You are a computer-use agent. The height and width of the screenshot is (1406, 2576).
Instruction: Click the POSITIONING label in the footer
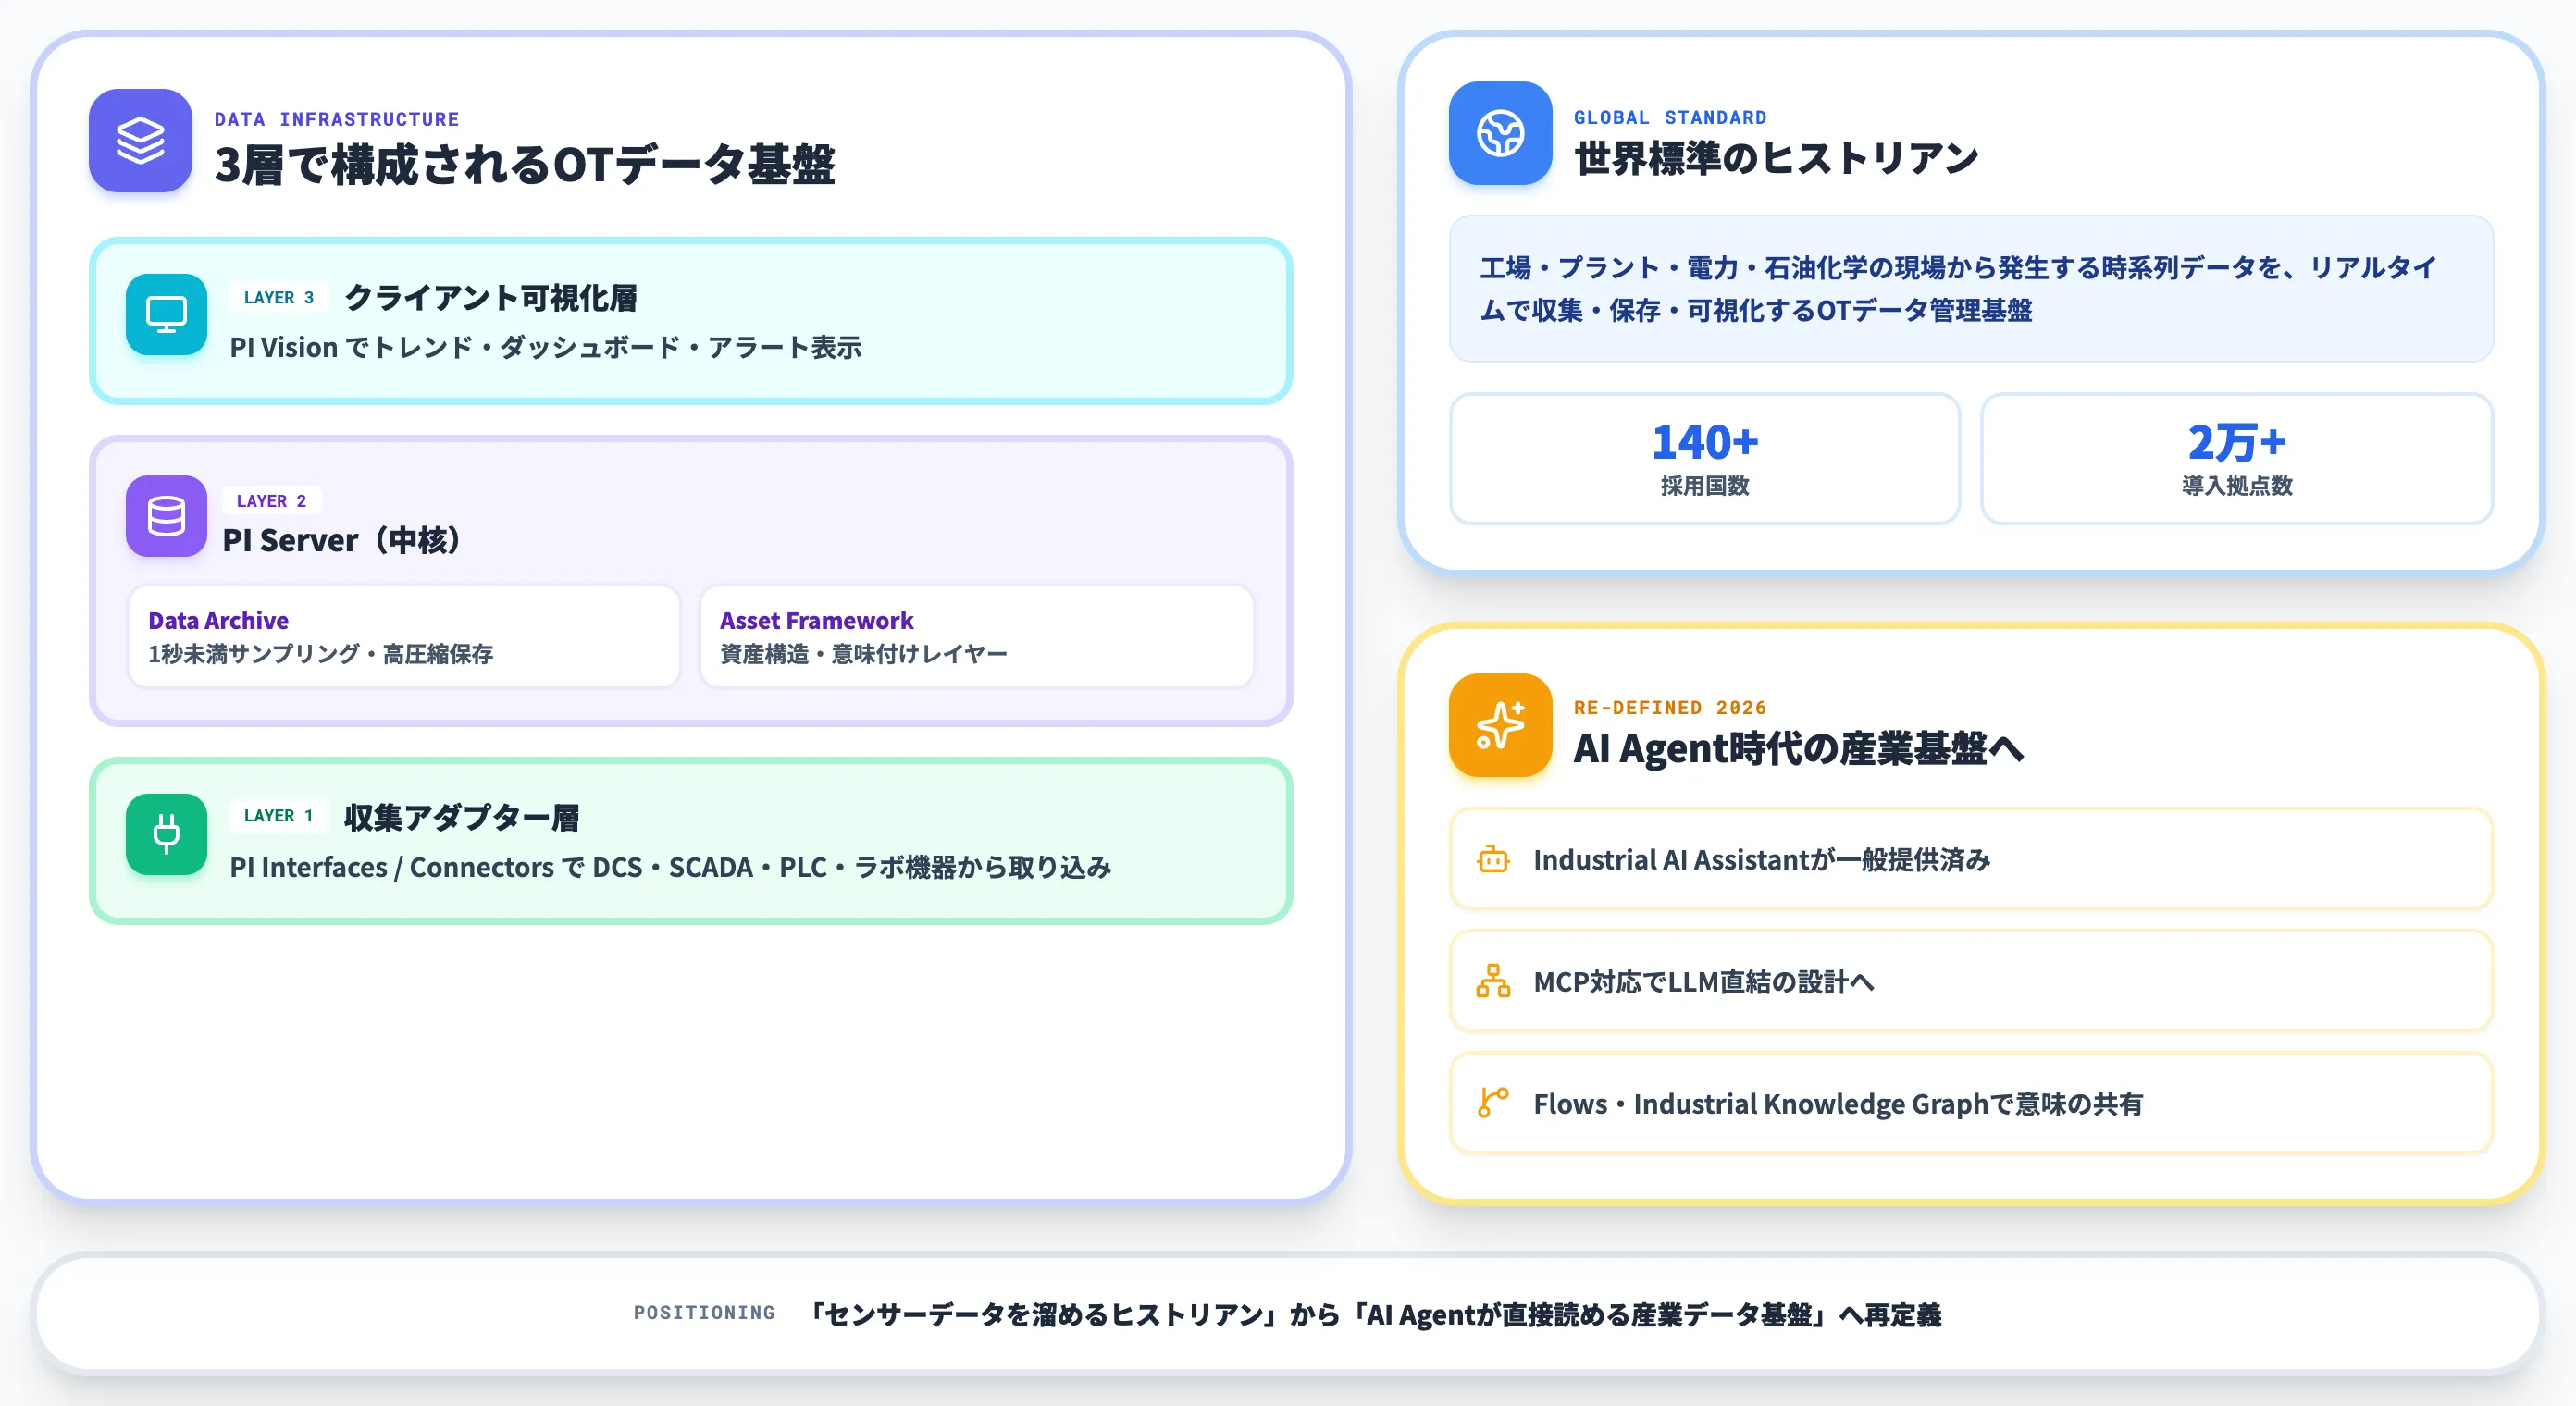[705, 1313]
